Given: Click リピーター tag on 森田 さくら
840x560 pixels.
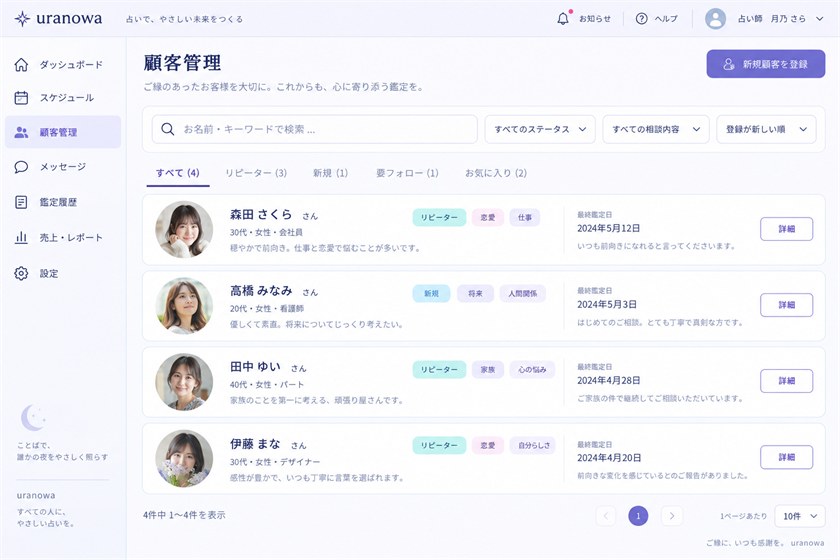Looking at the screenshot, I should click(439, 218).
